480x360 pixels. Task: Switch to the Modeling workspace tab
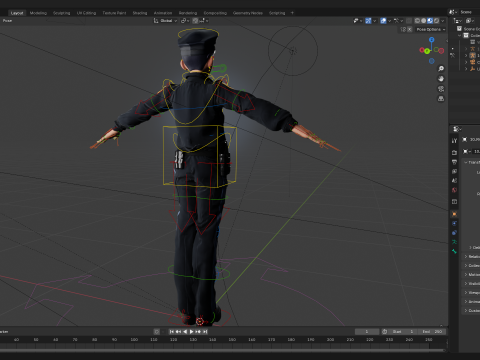tap(38, 13)
